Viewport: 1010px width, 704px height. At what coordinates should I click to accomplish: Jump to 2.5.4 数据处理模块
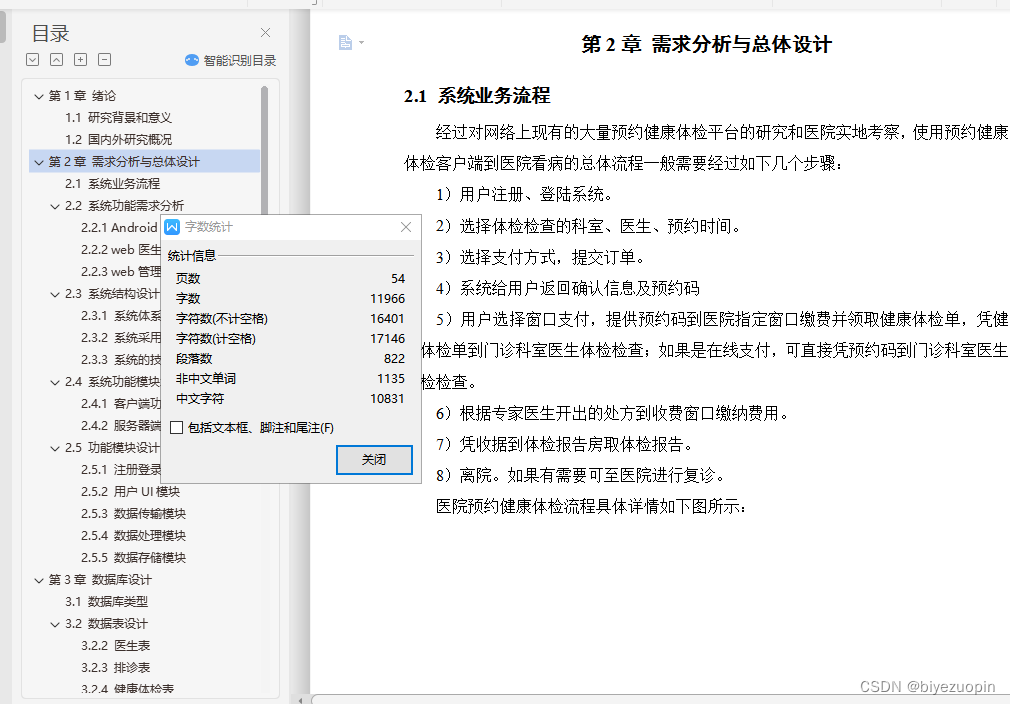pyautogui.click(x=133, y=536)
